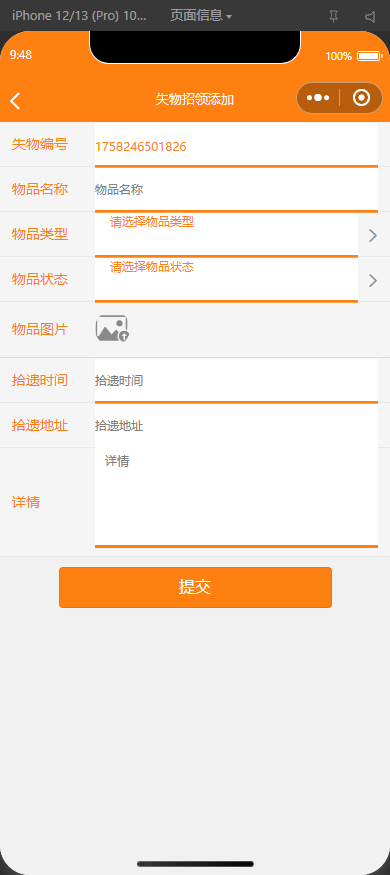This screenshot has height=875, width=390.
Task: Tap the back arrow icon
Action: (x=15, y=100)
